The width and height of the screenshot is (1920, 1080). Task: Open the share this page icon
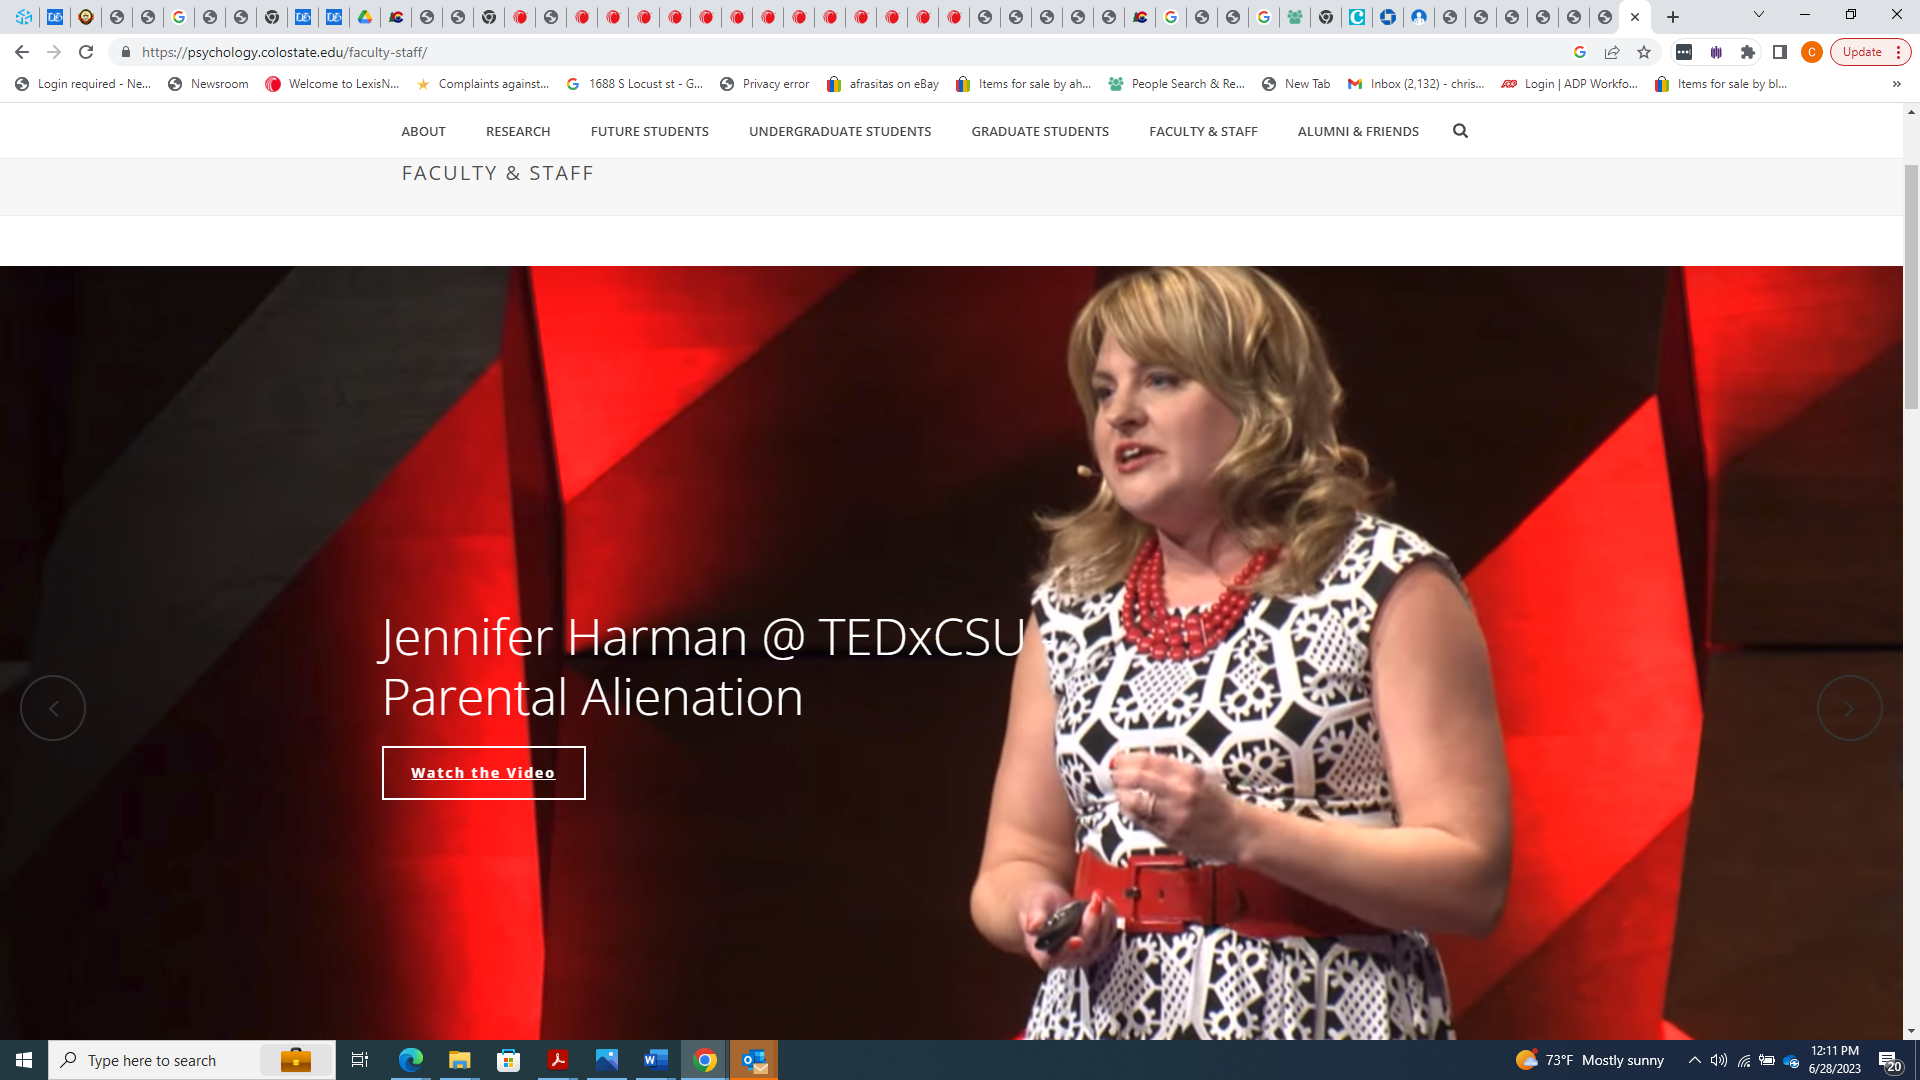point(1612,52)
